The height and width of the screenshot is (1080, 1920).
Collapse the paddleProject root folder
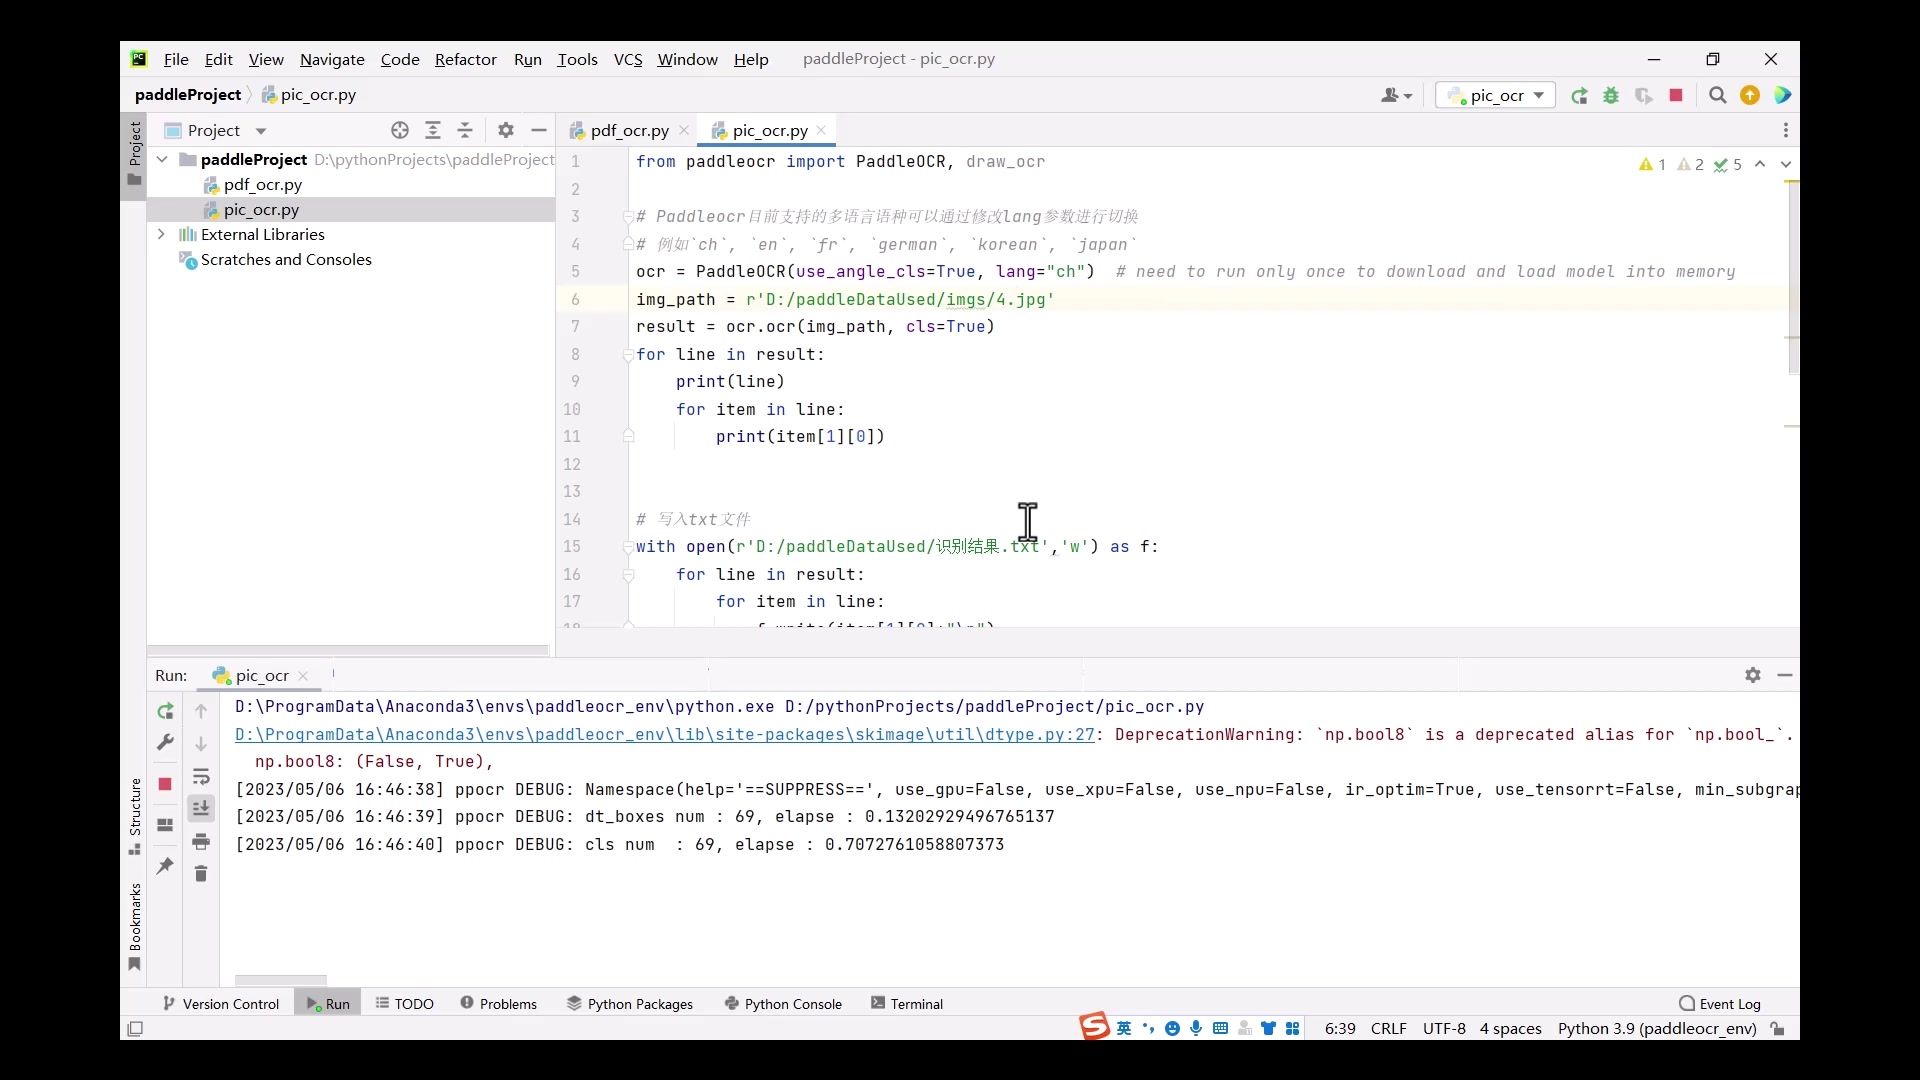coord(162,160)
